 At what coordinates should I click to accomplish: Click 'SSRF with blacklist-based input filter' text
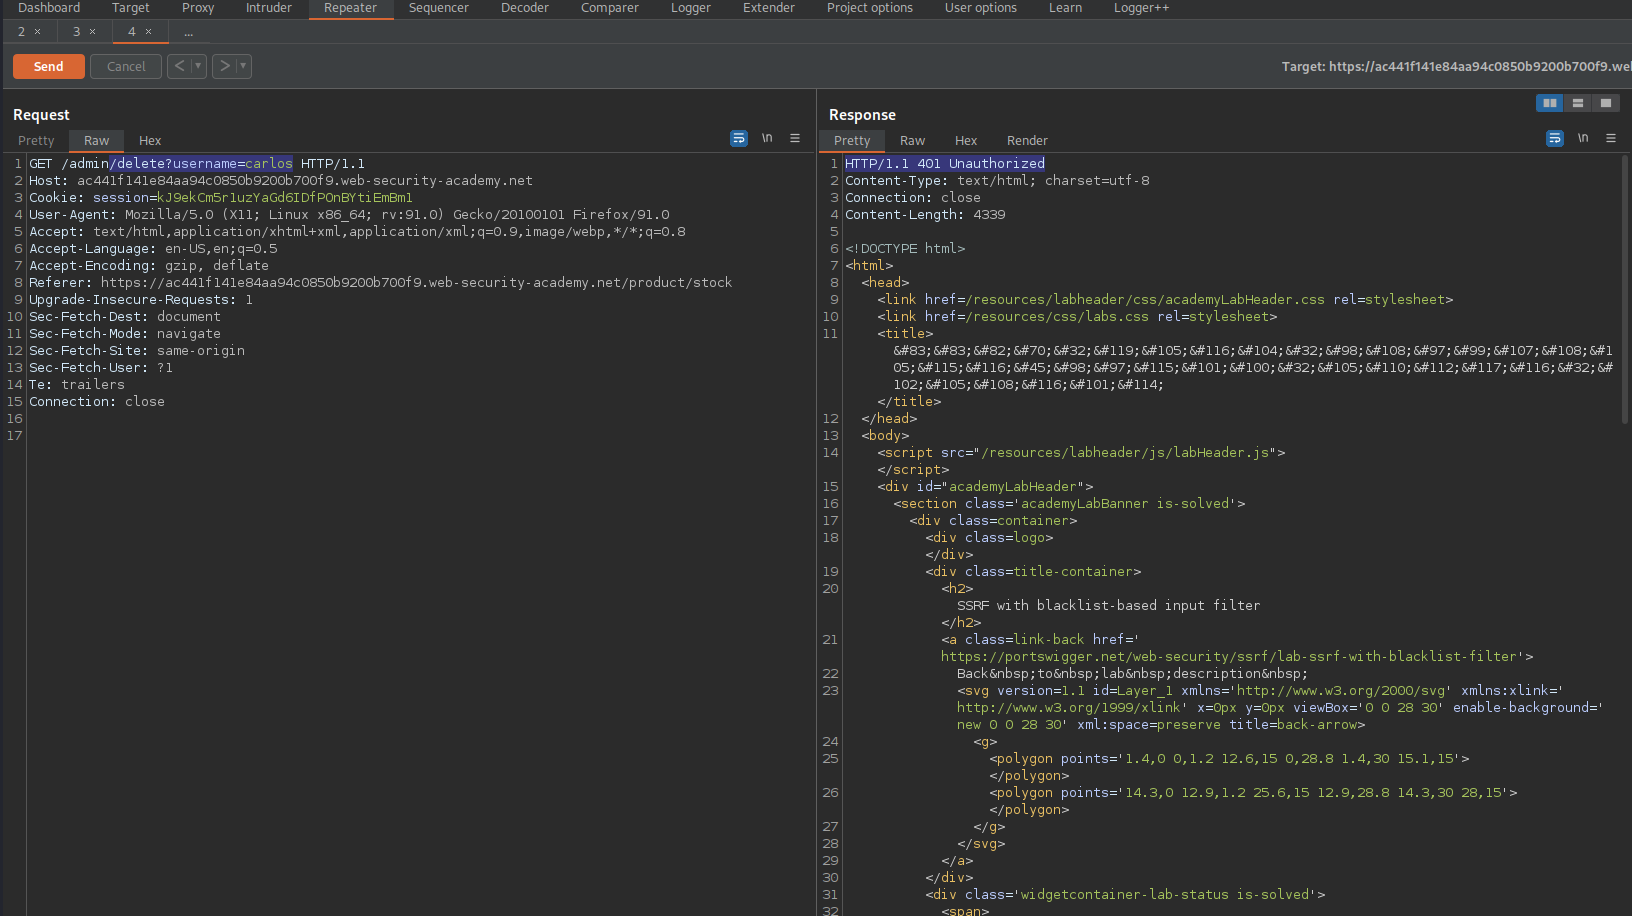(1109, 605)
